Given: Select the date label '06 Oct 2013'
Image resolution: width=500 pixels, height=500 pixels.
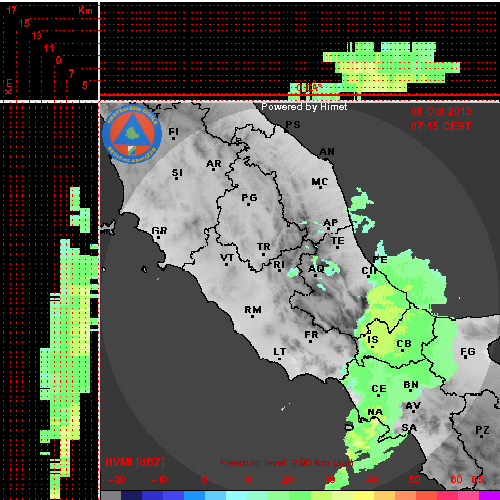Looking at the screenshot, I should 441,111.
